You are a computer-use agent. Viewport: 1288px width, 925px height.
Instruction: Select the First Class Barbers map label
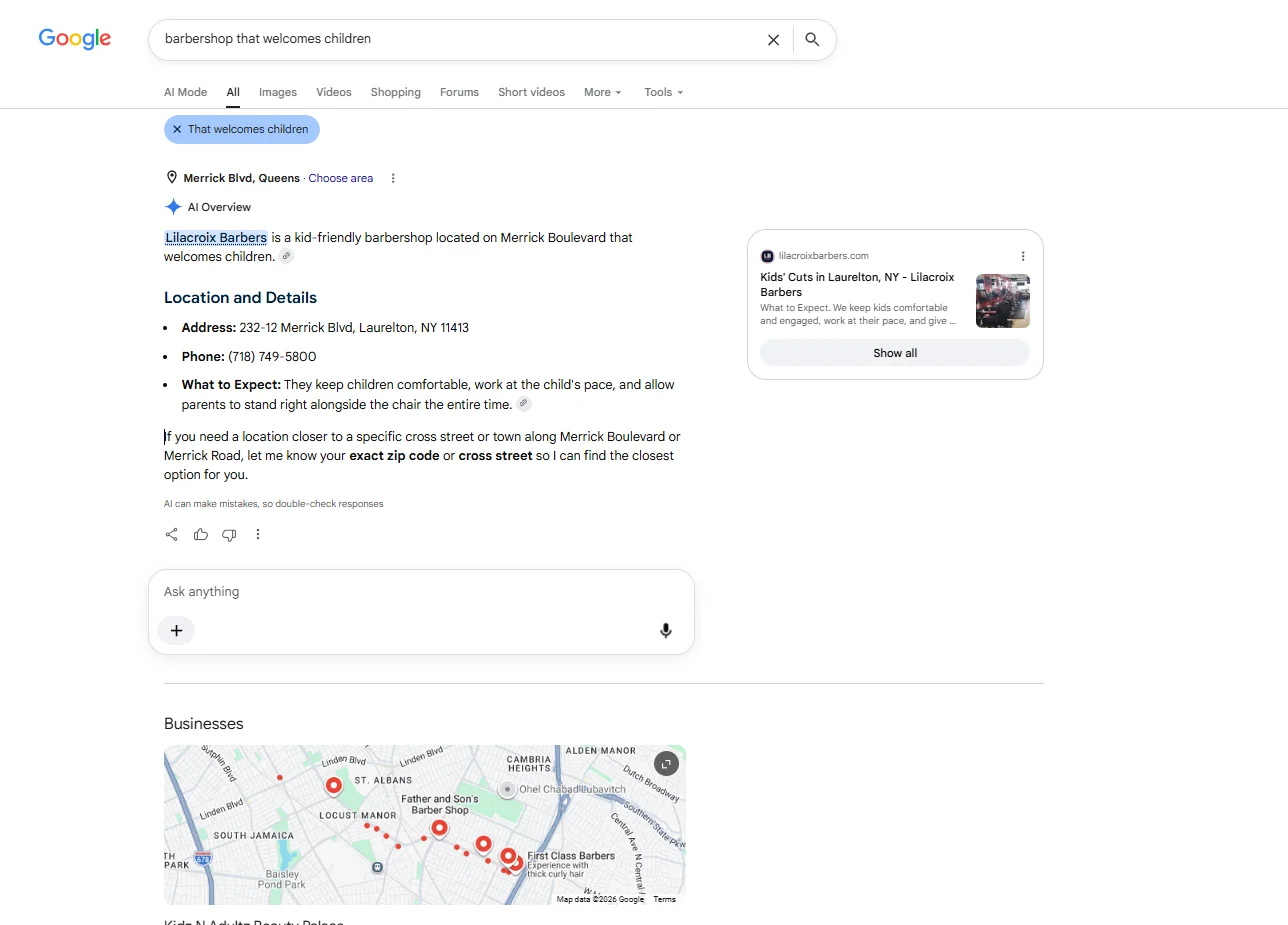point(571,856)
